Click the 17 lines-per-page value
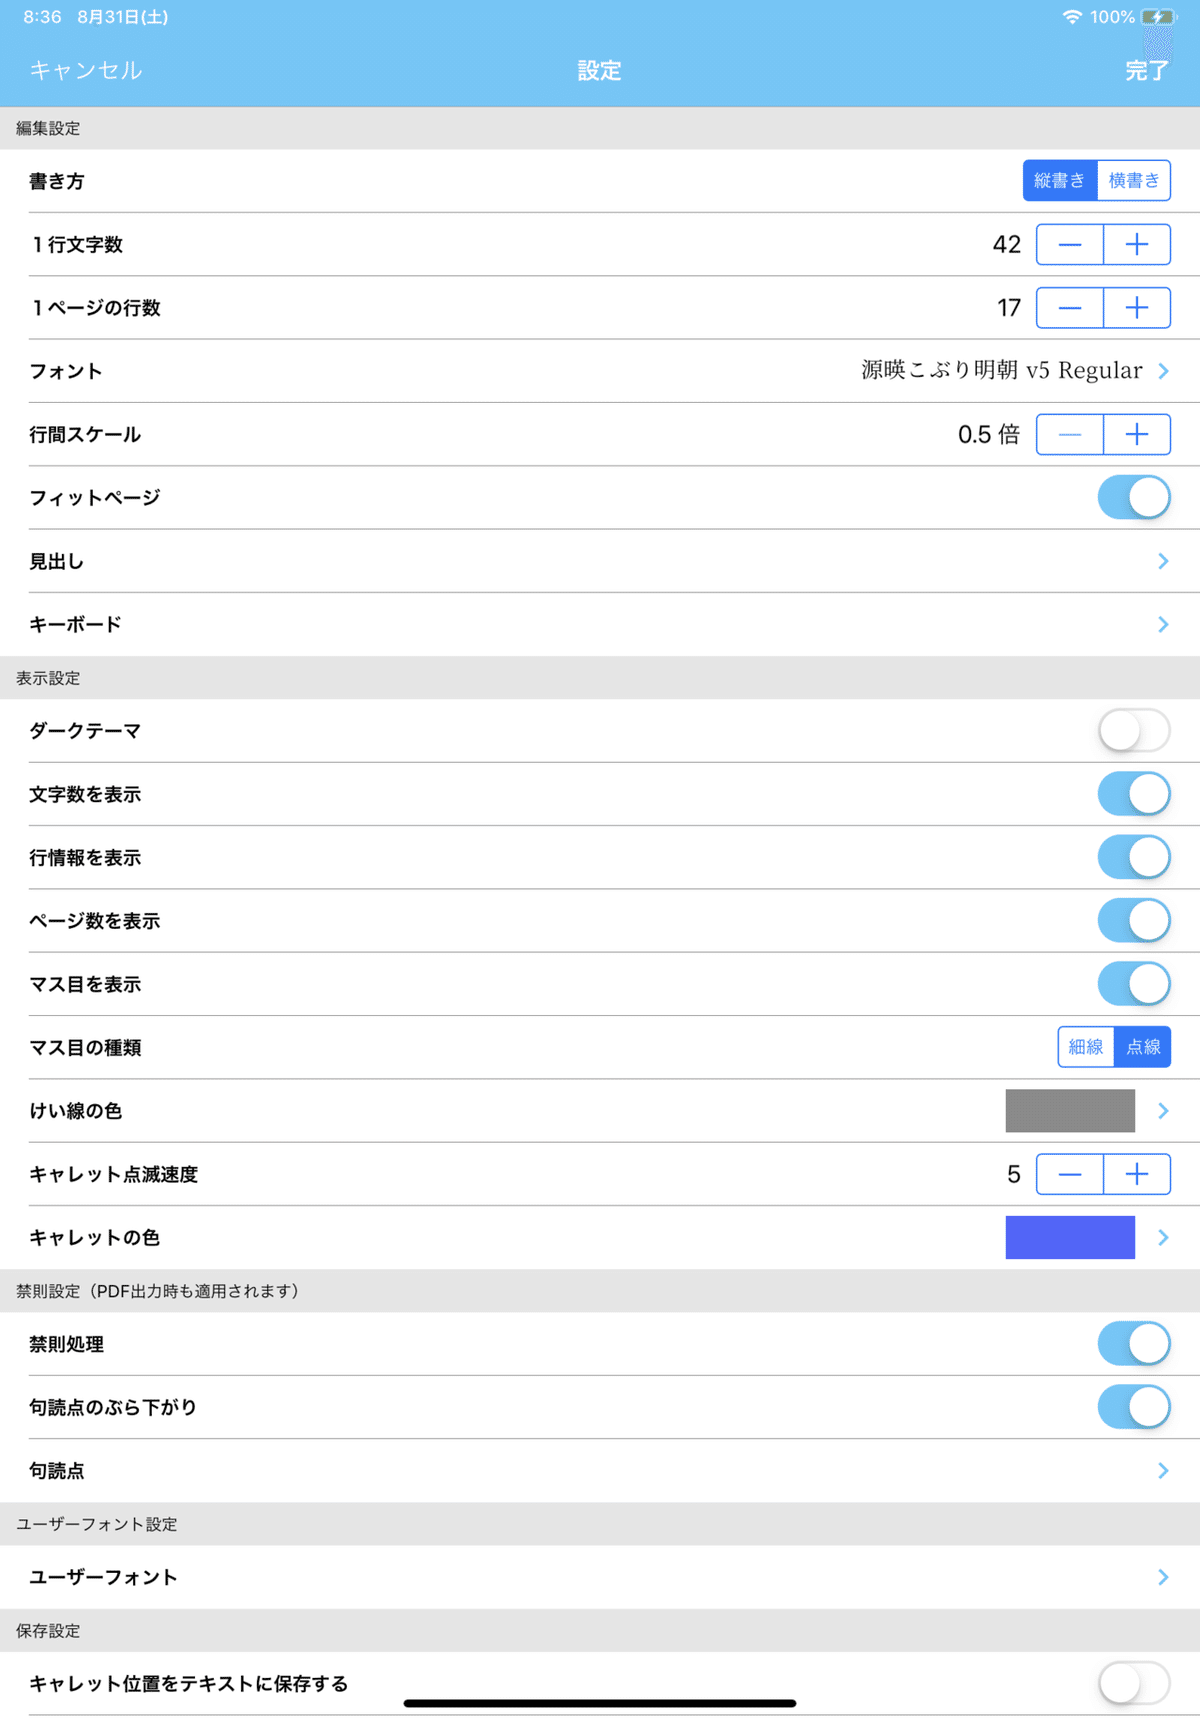The image size is (1200, 1718). [x=1009, y=308]
